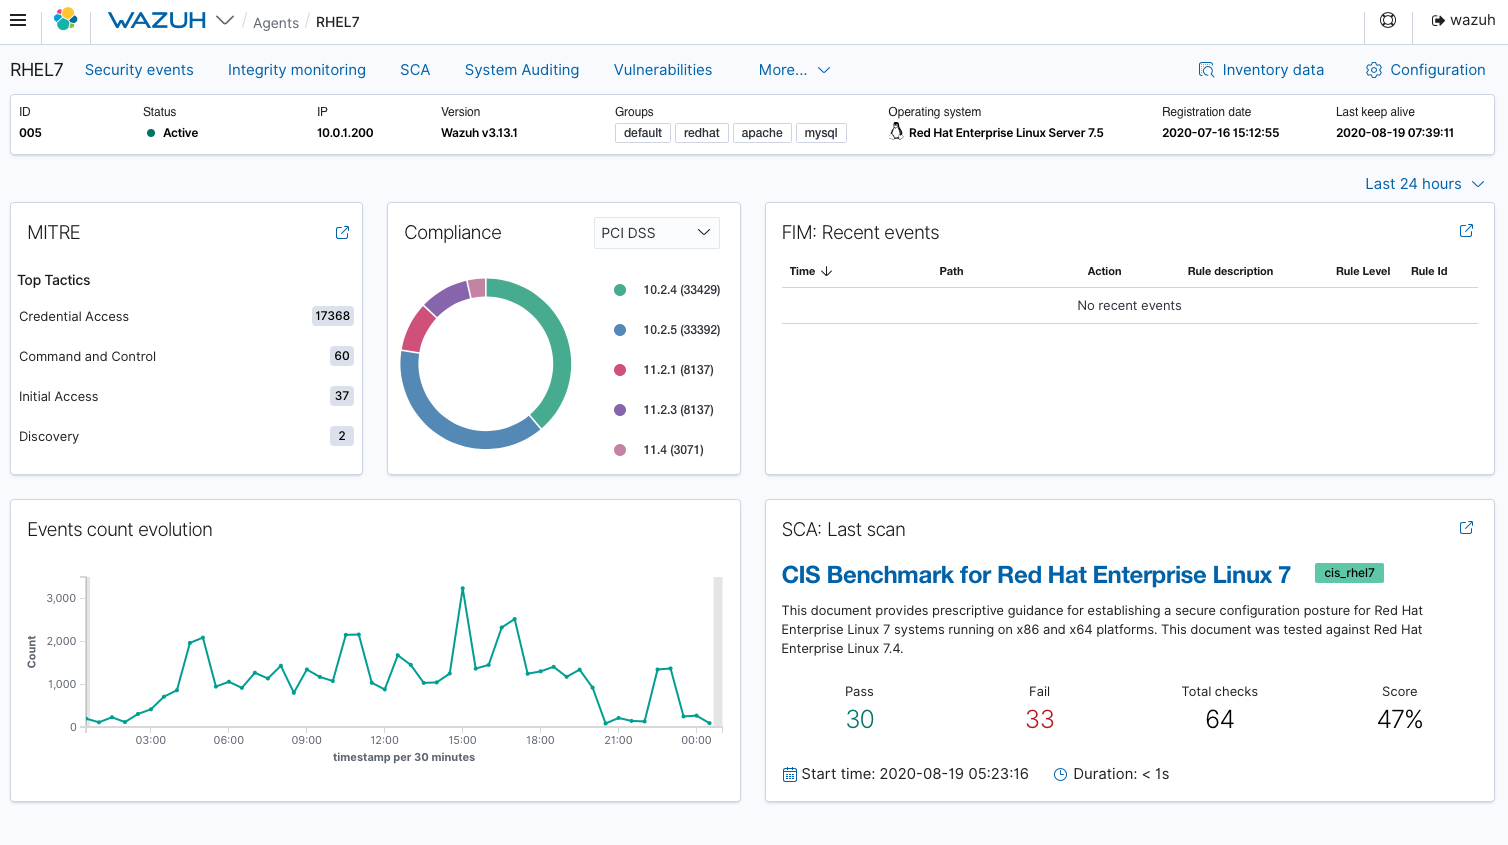
Task: Expand the More... tab menu
Action: coord(793,69)
